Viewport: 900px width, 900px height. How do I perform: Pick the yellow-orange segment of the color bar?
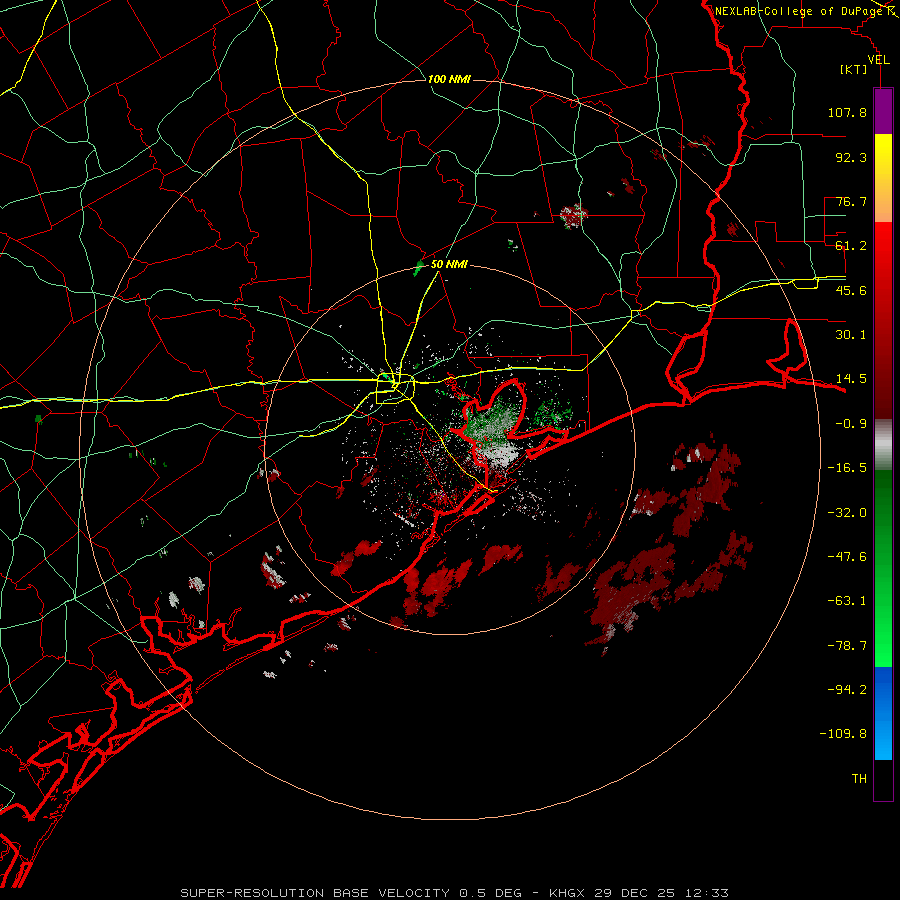point(883,178)
